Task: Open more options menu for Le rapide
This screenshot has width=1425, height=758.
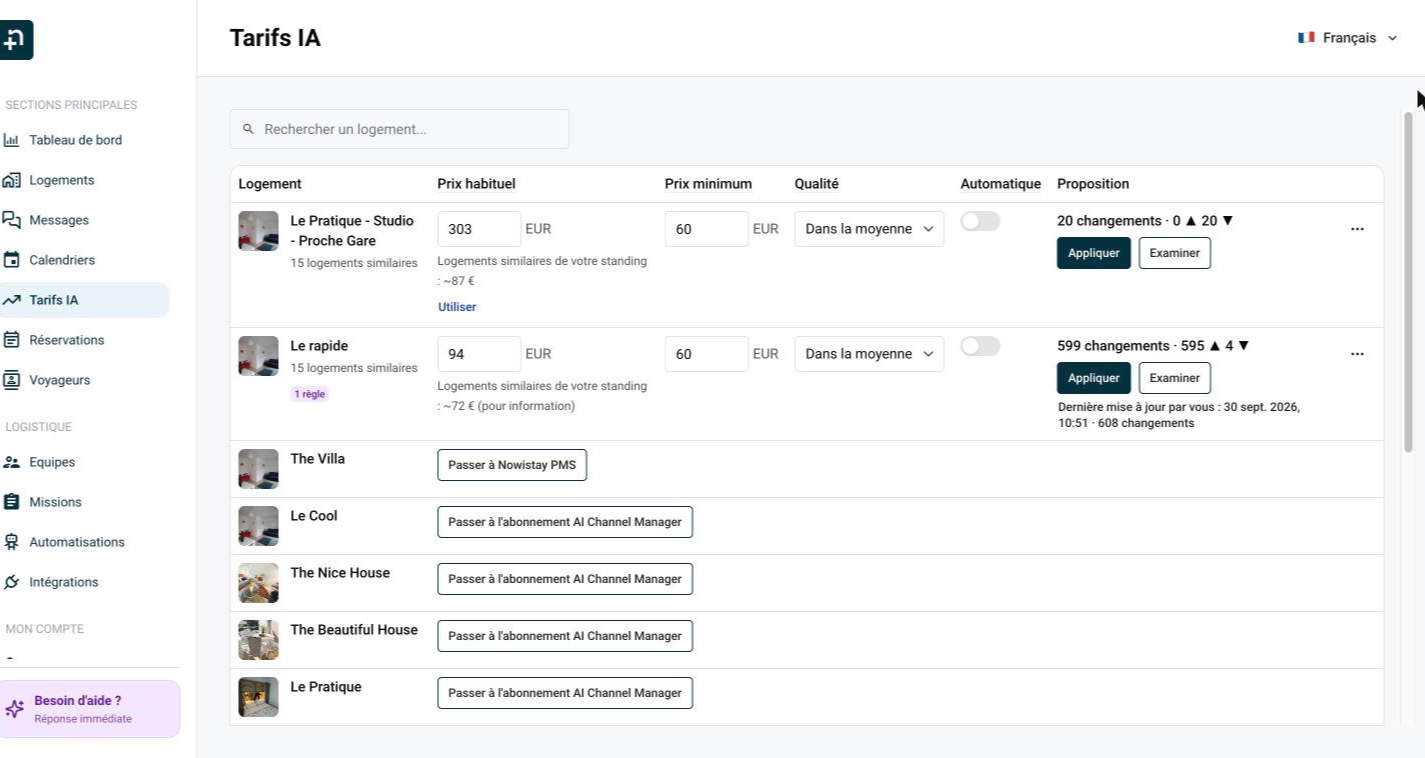Action: point(1357,354)
